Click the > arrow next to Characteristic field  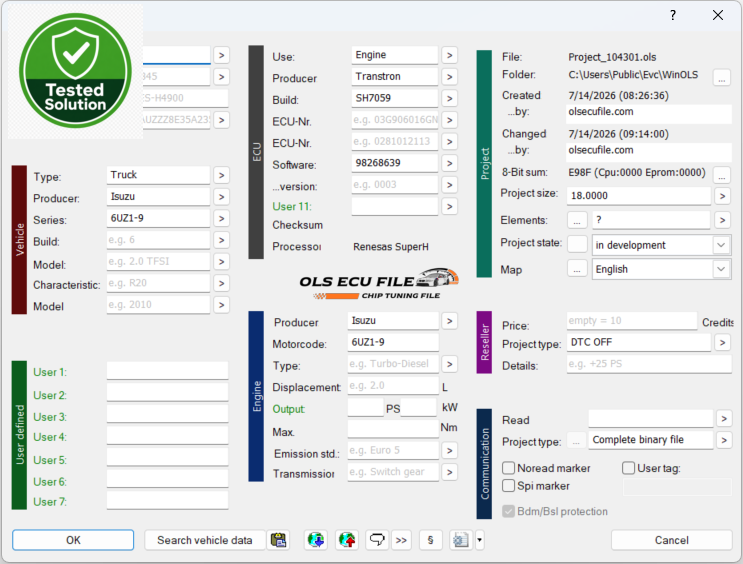click(x=221, y=283)
